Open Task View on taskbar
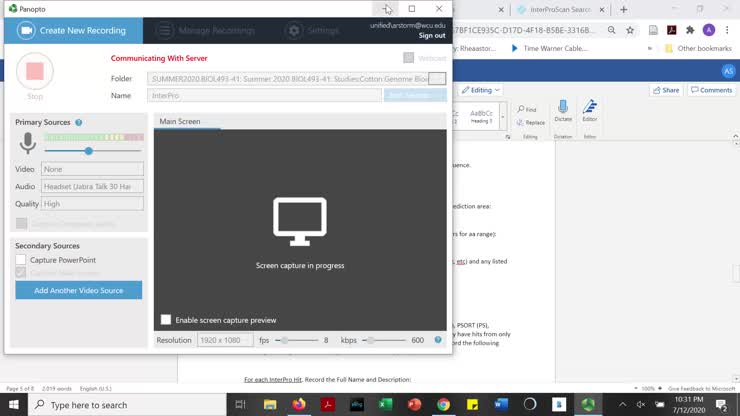 [x=241, y=405]
